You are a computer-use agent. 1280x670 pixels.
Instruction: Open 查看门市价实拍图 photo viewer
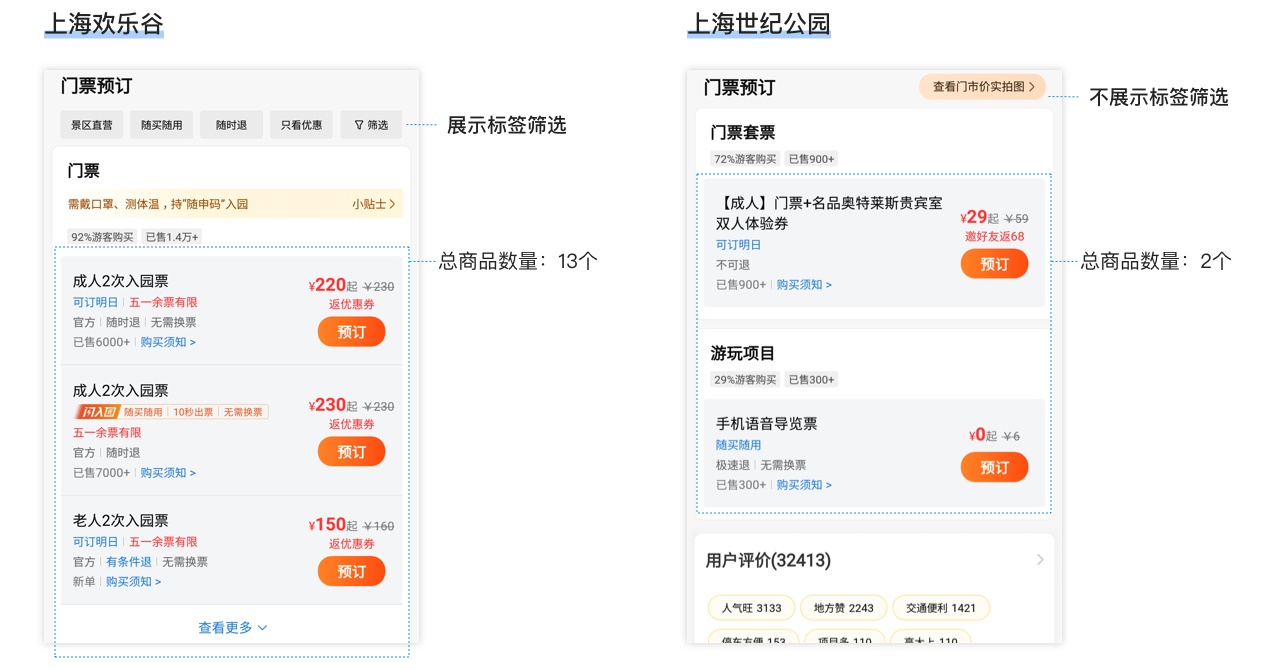point(981,87)
